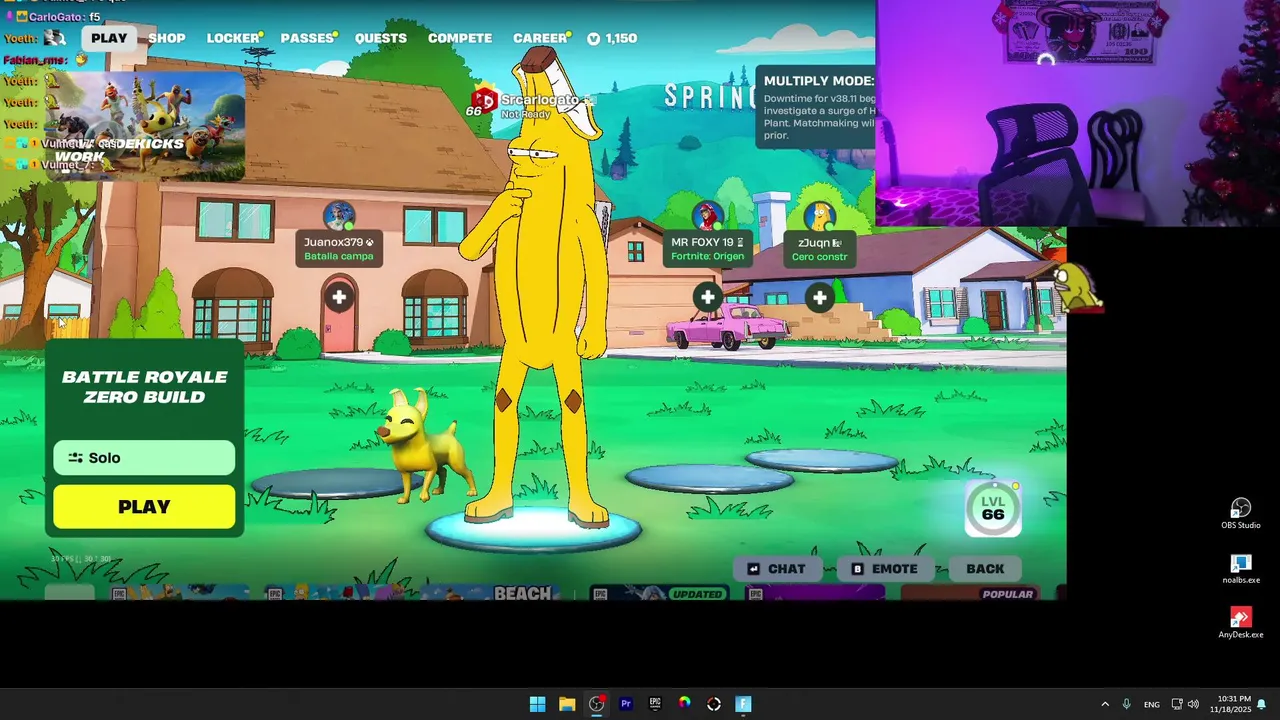Open the notifications bell icon
This screenshot has width=1280, height=720.
(x=1262, y=704)
